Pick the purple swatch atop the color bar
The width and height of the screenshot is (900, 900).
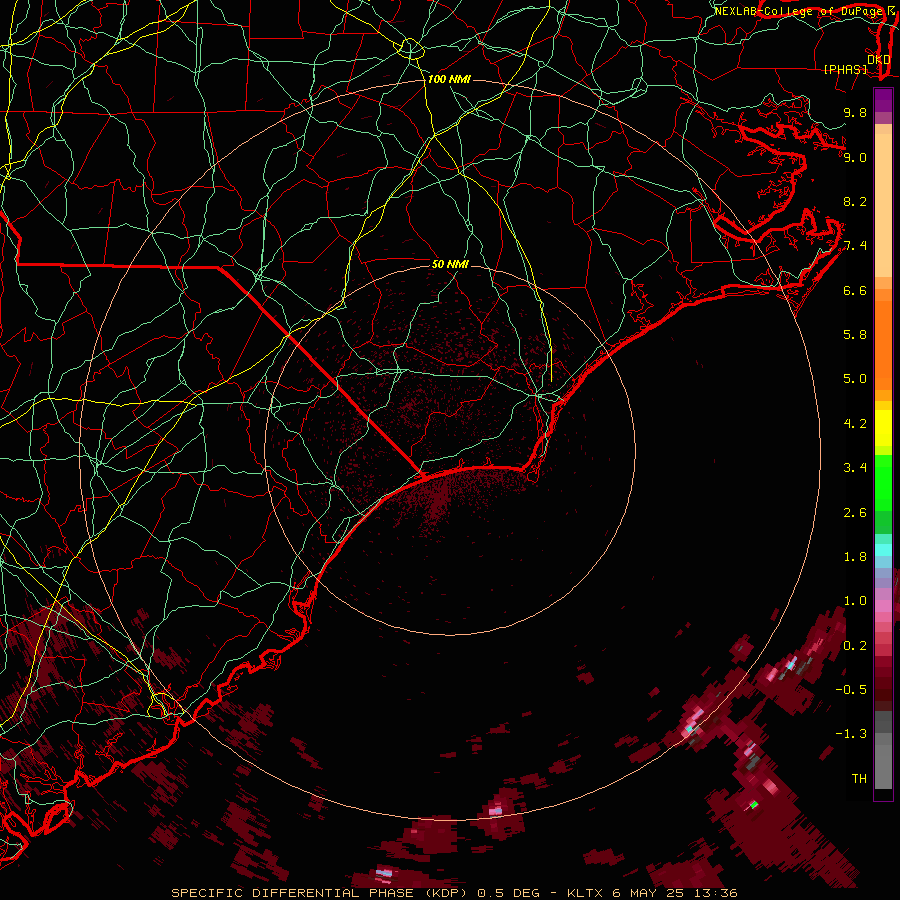pos(883,100)
